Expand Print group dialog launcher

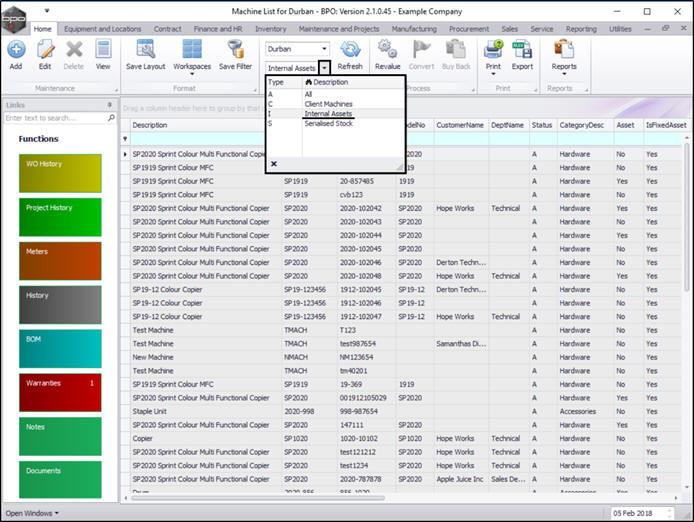click(x=535, y=90)
